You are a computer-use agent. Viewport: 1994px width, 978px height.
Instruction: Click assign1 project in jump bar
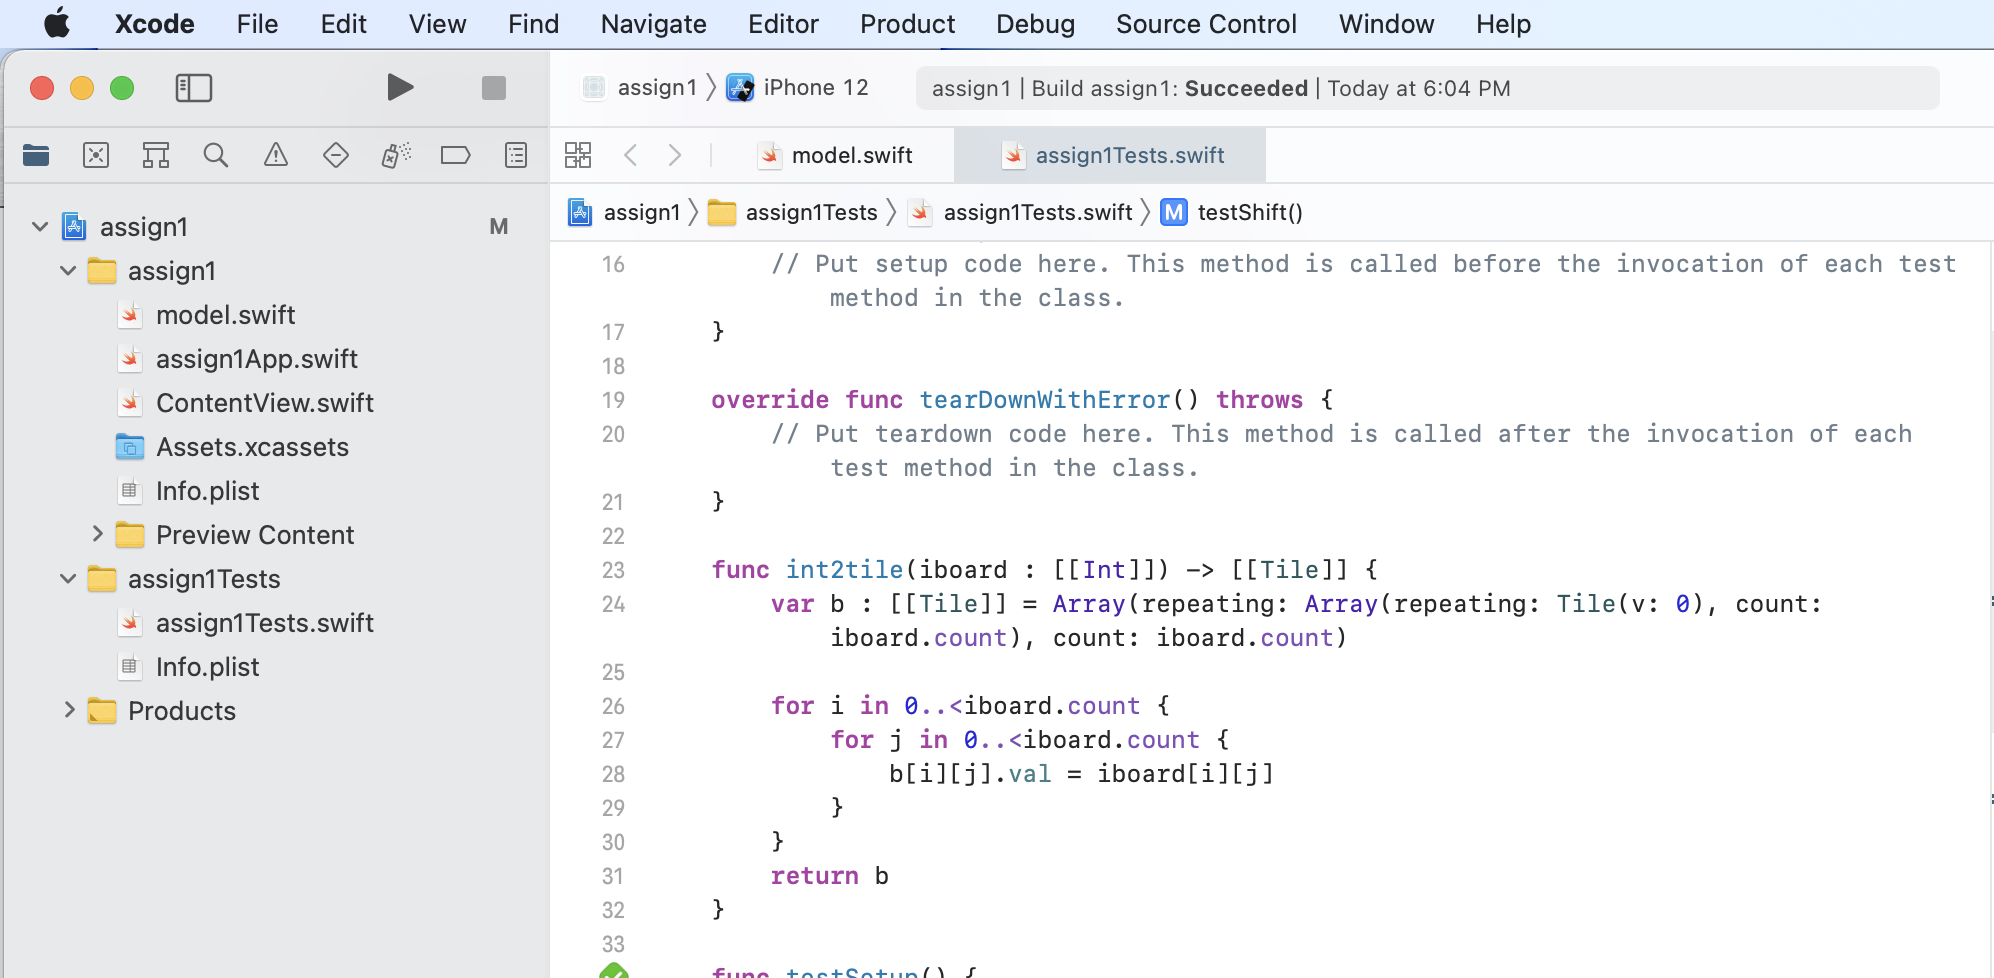625,212
